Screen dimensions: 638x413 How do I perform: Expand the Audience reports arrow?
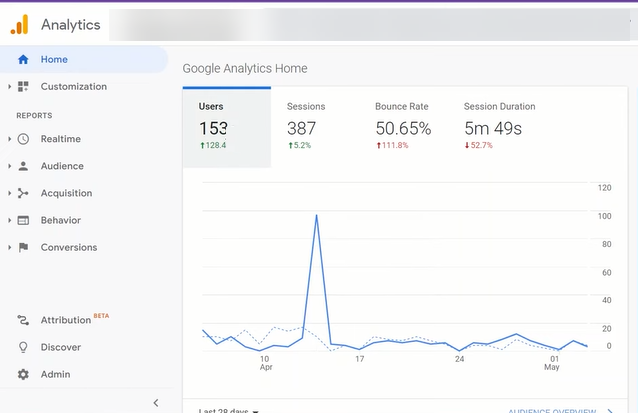9,166
